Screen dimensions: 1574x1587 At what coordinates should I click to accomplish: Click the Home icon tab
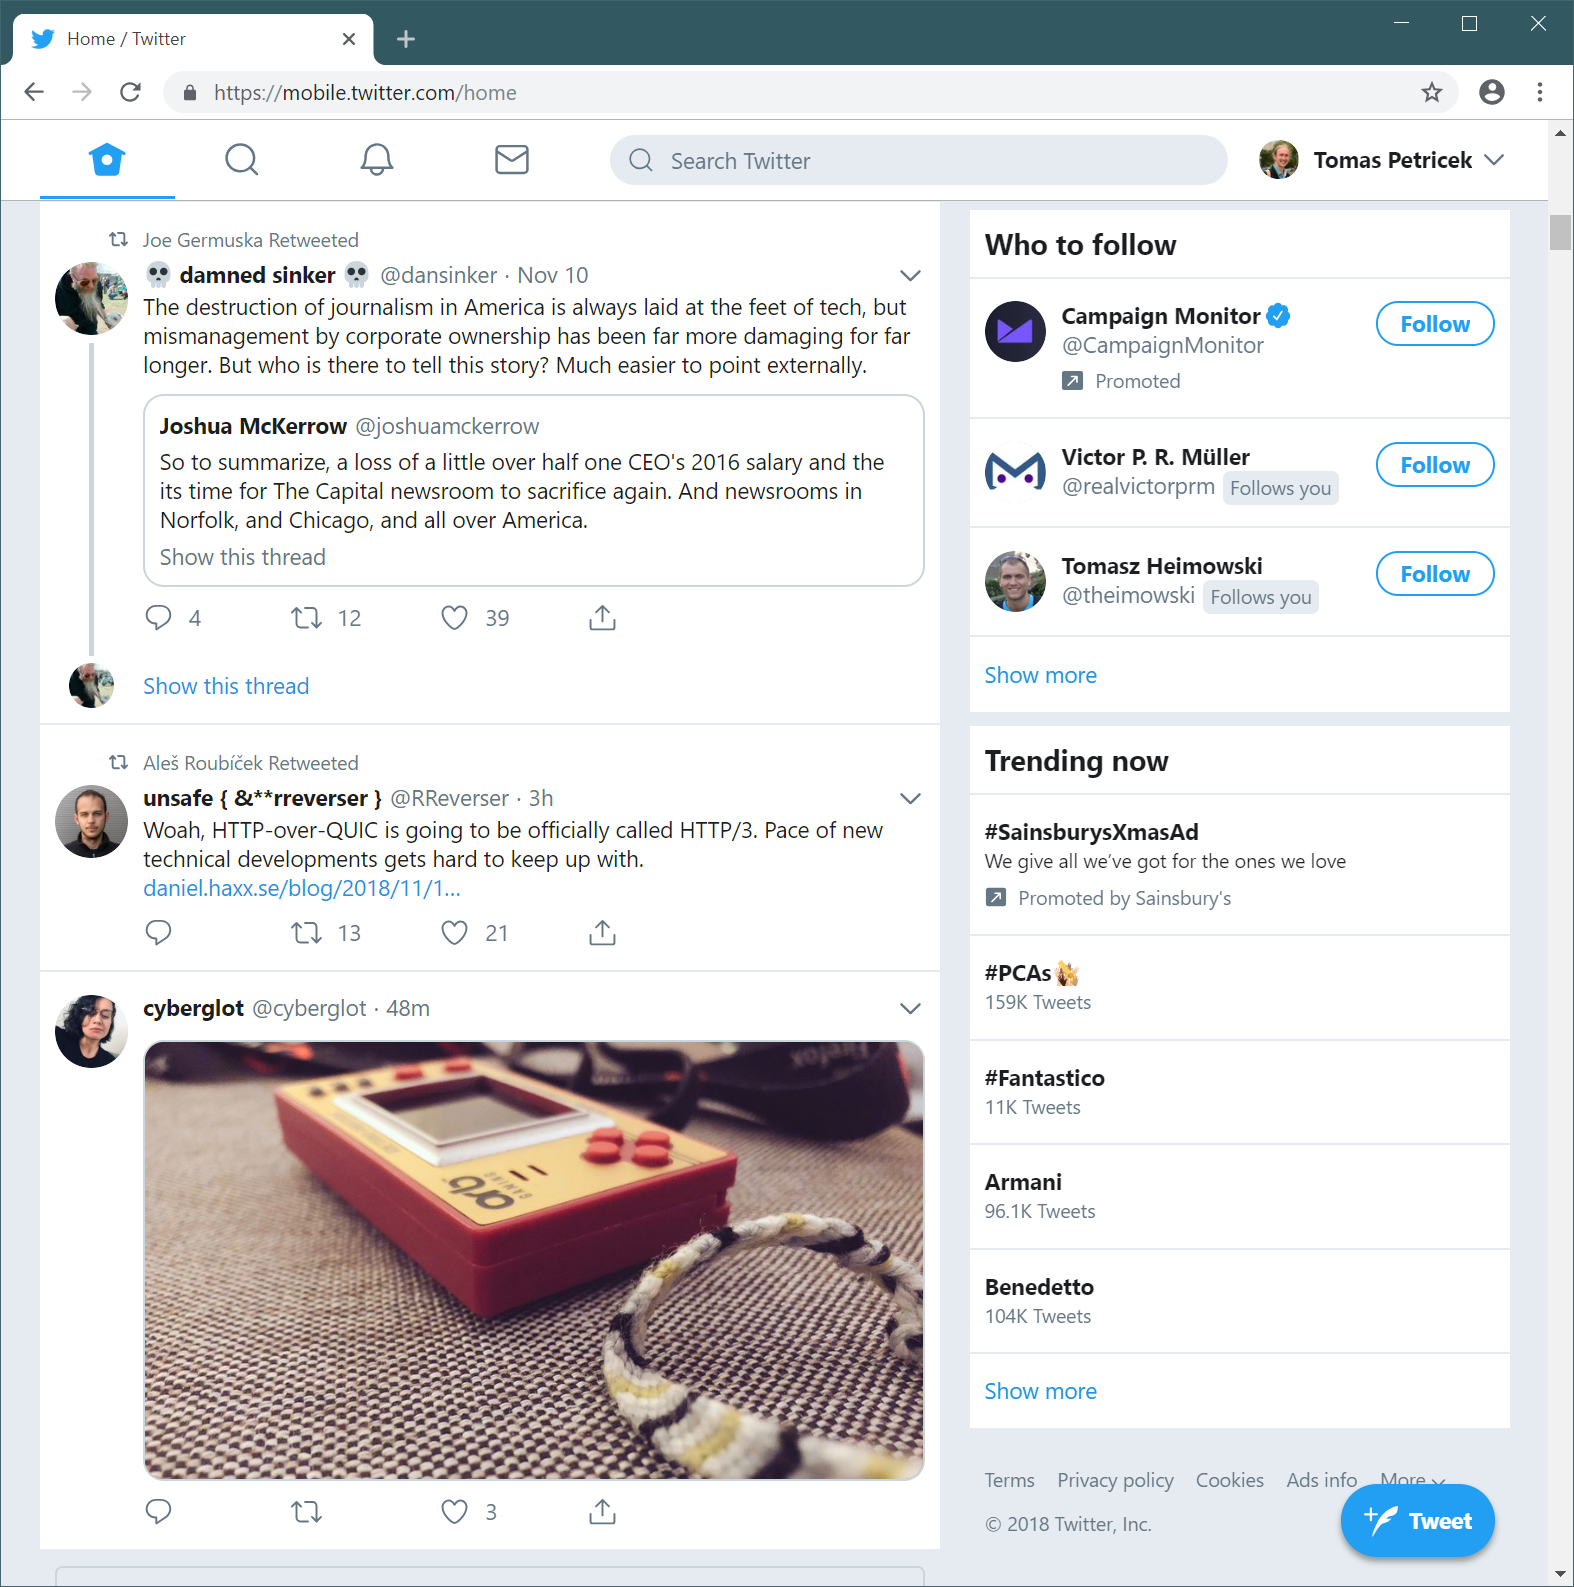coord(107,160)
